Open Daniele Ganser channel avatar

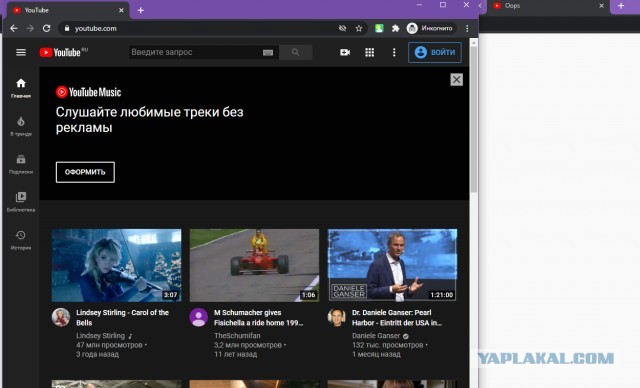(x=337, y=317)
